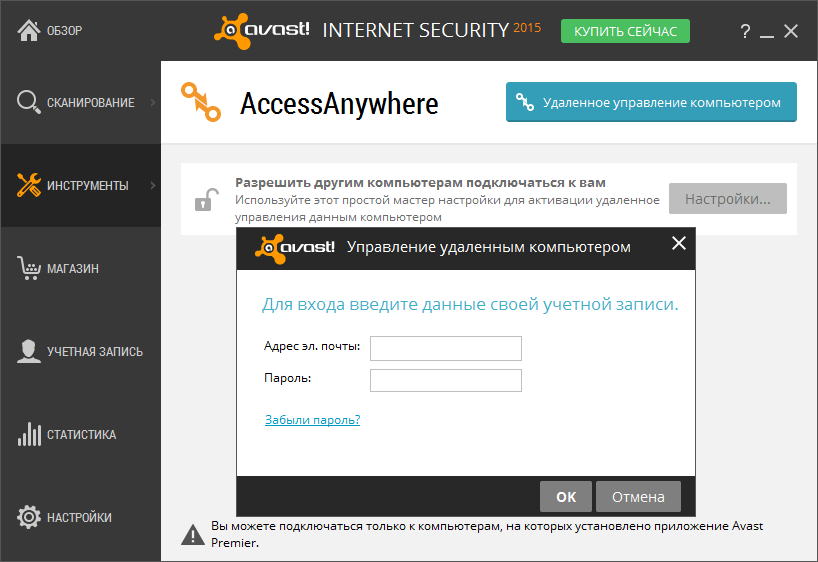Expand the Сканирование submenu arrow
This screenshot has height=562, width=818.
[x=153, y=102]
